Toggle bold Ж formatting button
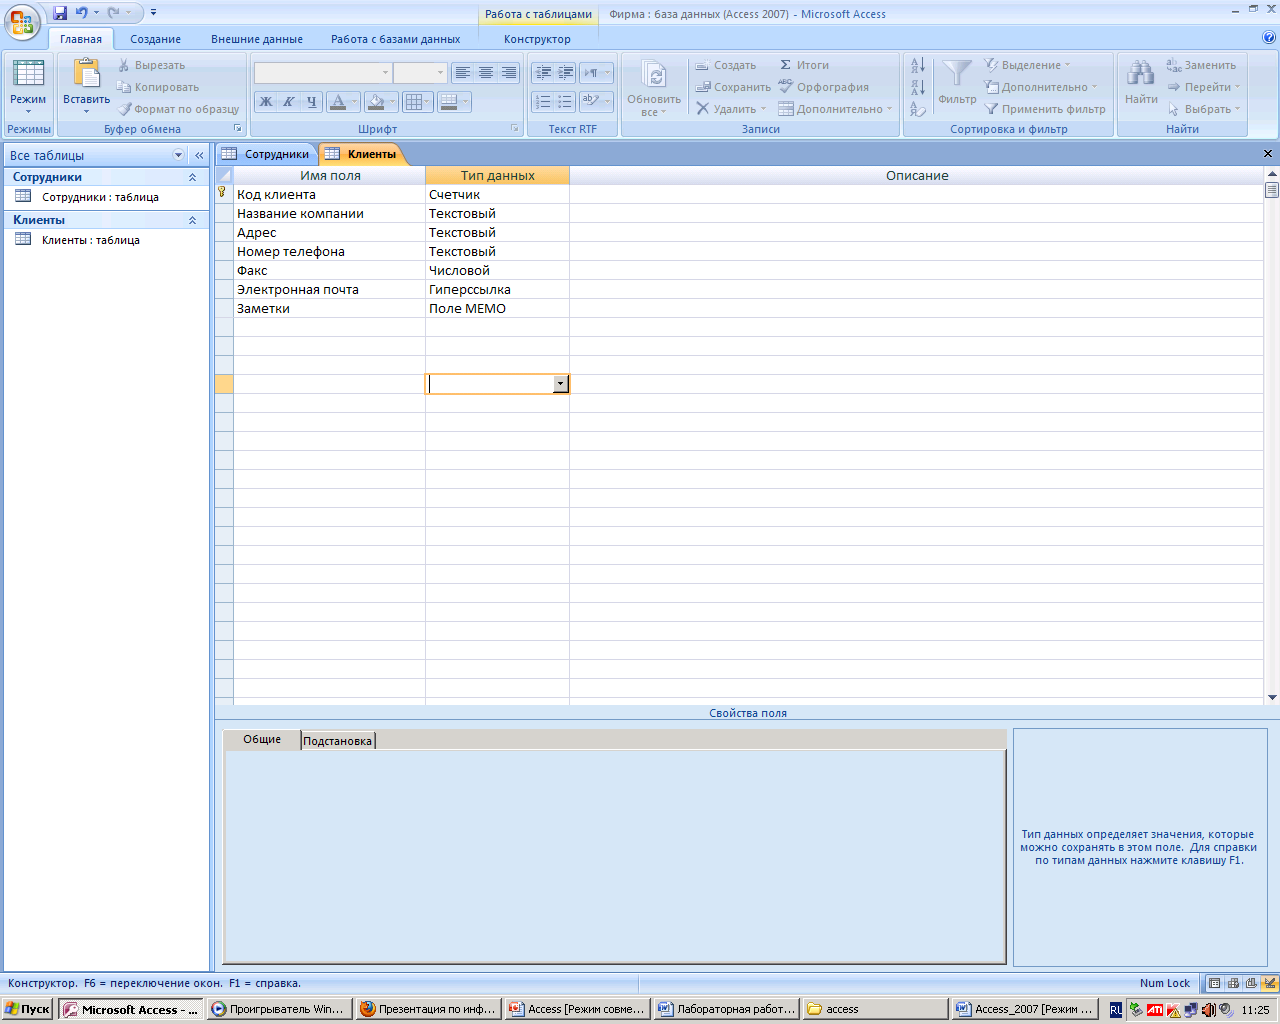 (266, 102)
